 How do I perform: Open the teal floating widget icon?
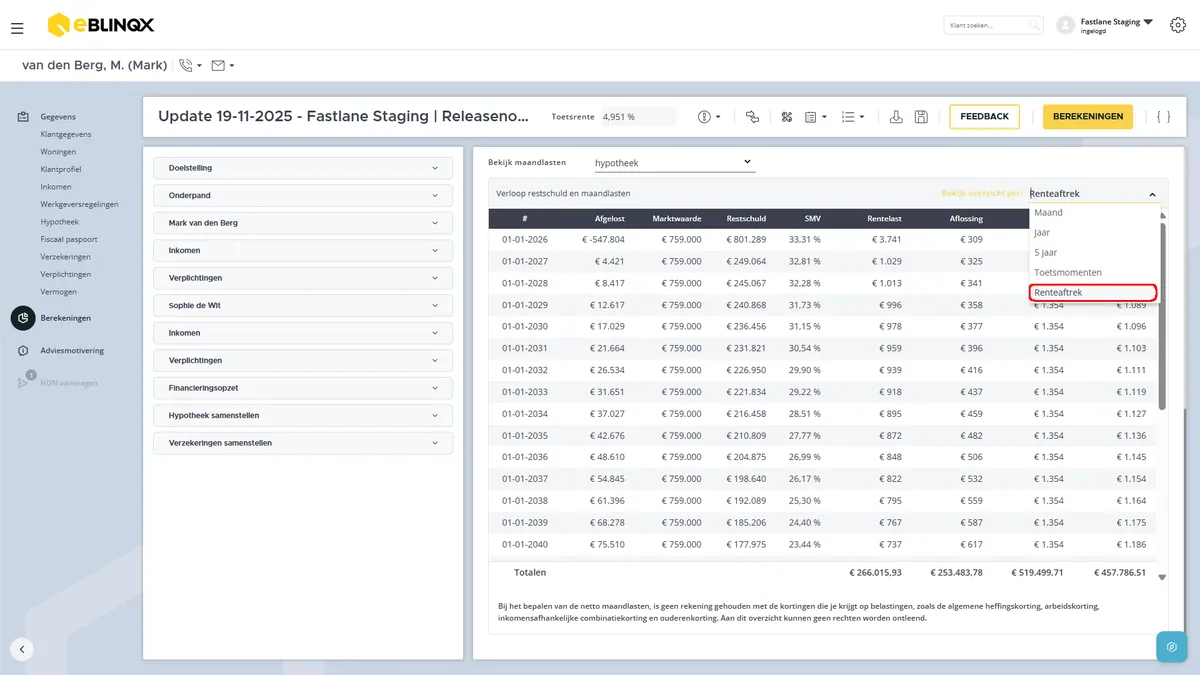click(1171, 646)
